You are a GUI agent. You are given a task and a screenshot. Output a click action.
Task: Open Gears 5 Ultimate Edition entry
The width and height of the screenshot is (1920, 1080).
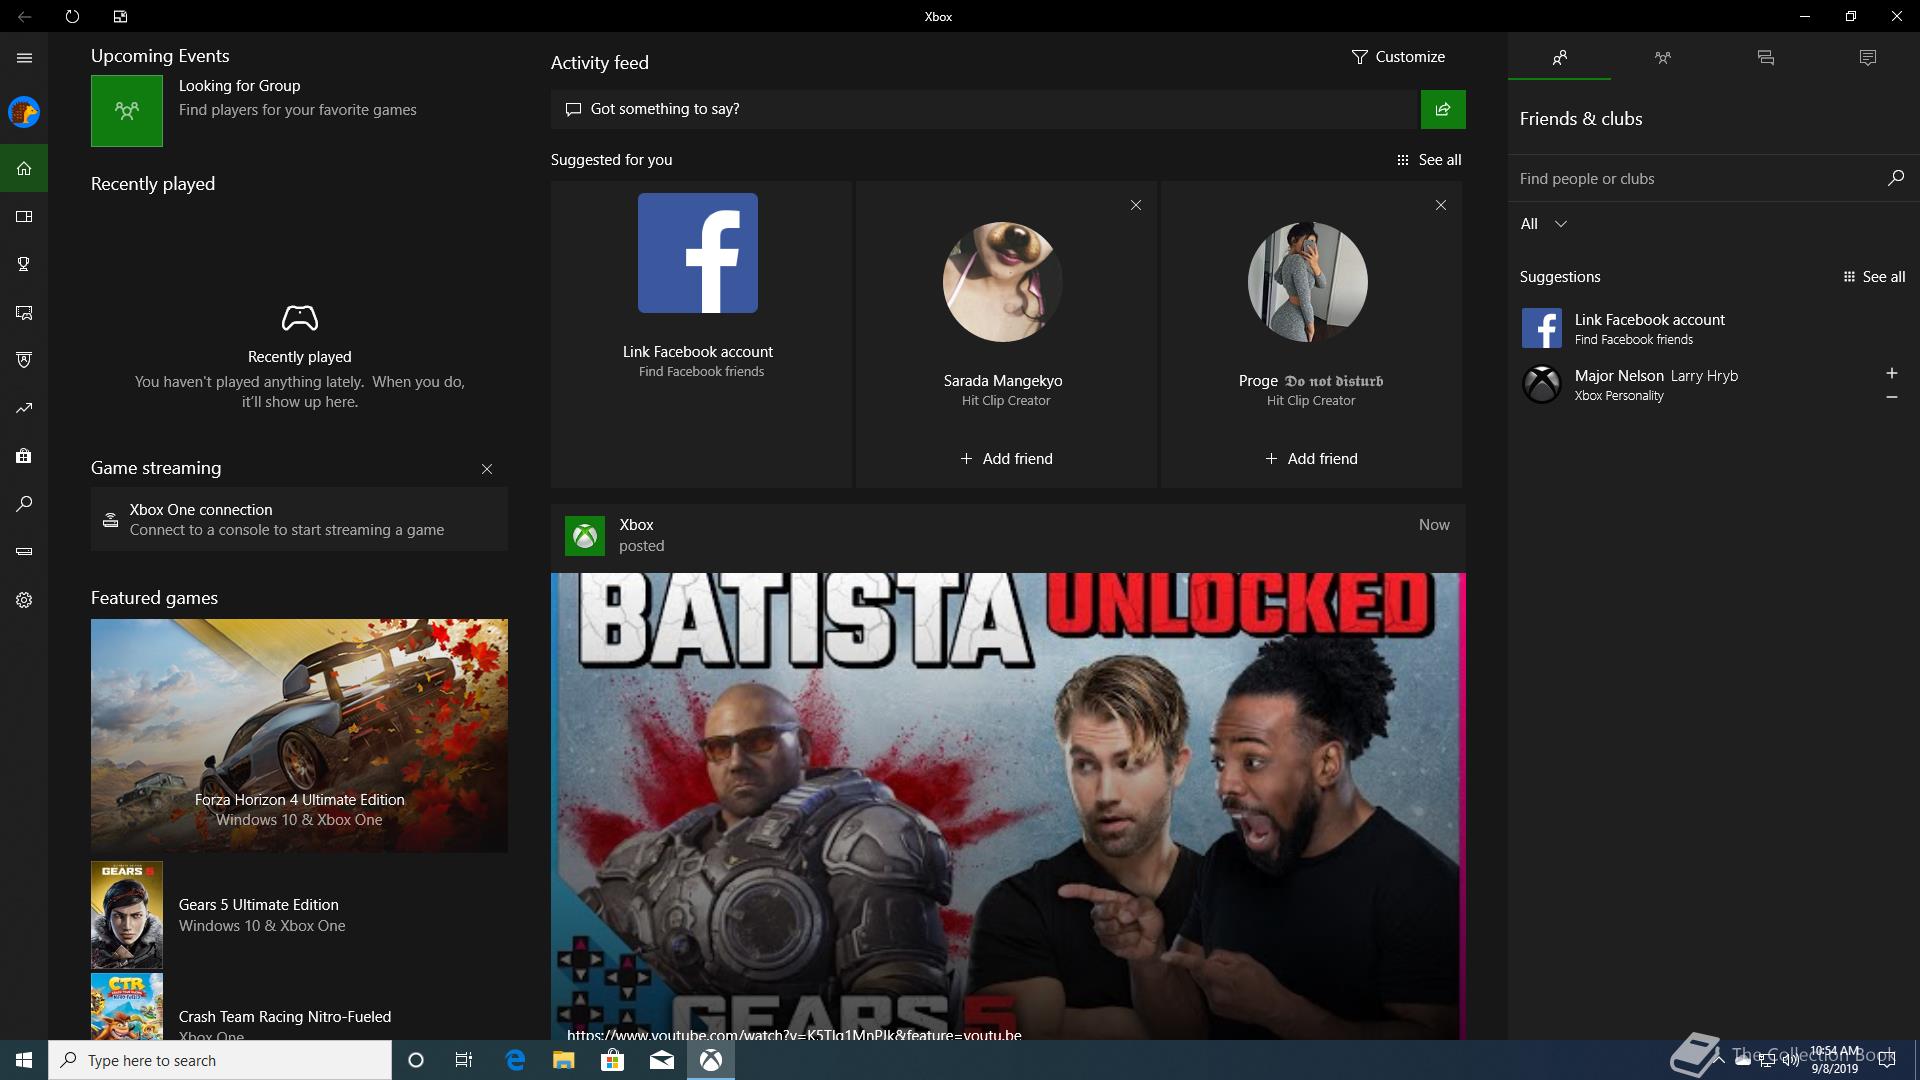tap(299, 915)
